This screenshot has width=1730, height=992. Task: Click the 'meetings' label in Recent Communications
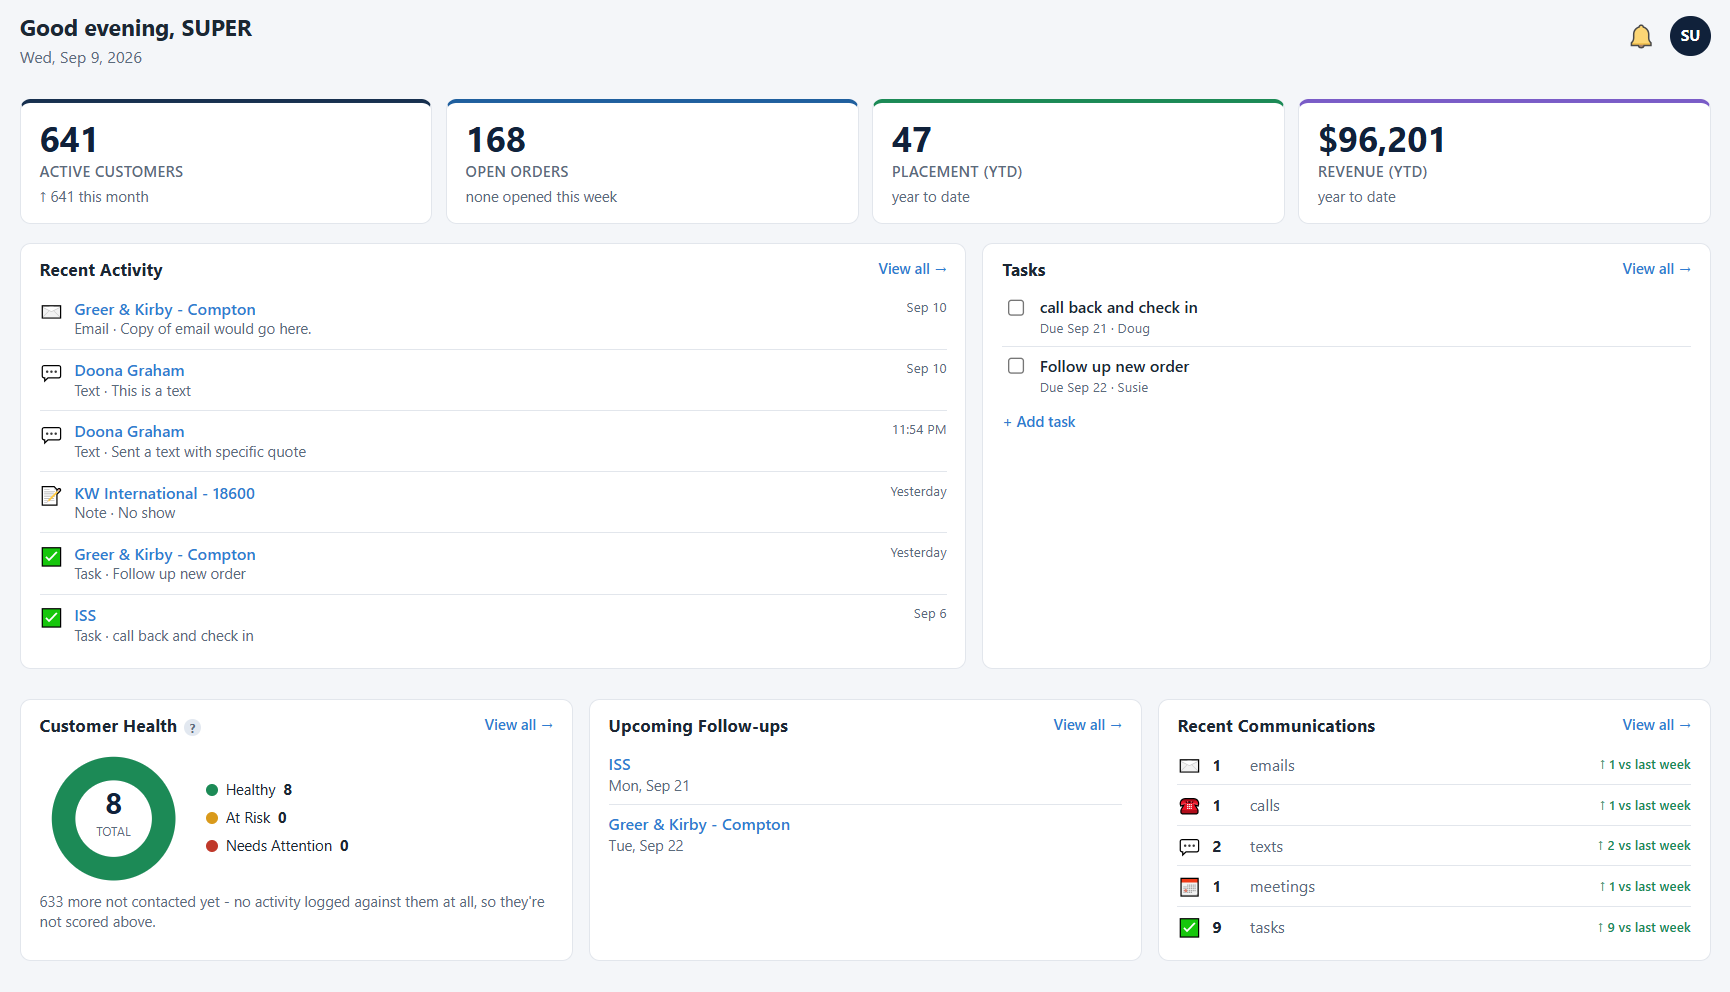(1282, 887)
